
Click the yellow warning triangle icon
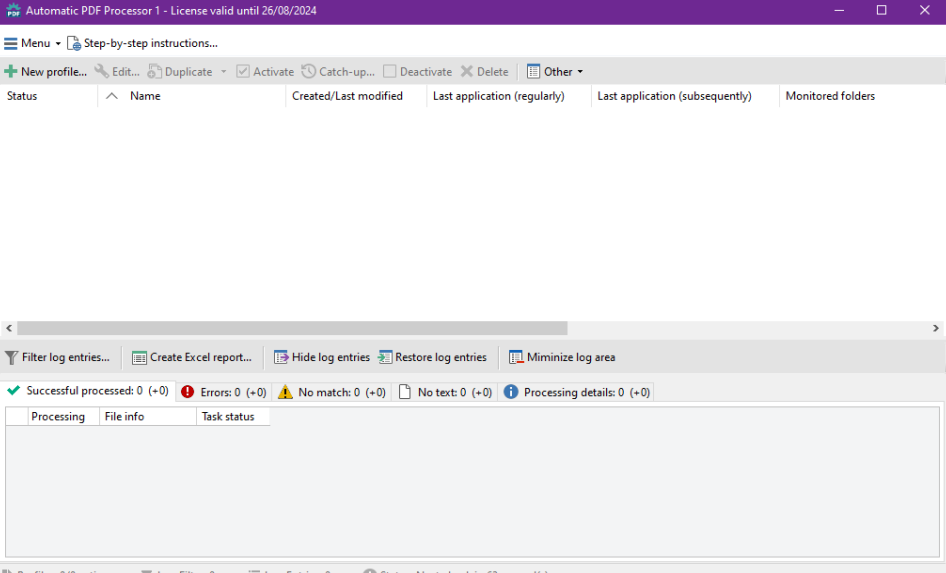pos(285,392)
